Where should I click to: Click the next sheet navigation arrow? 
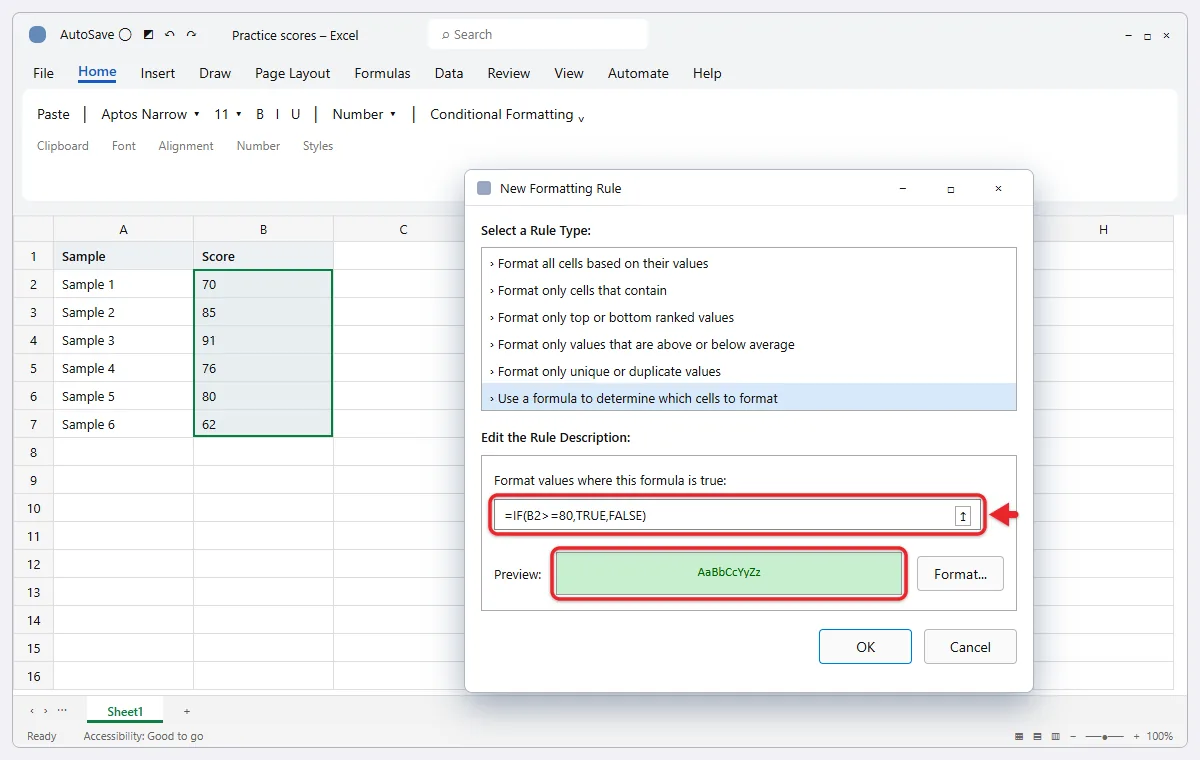coord(45,711)
